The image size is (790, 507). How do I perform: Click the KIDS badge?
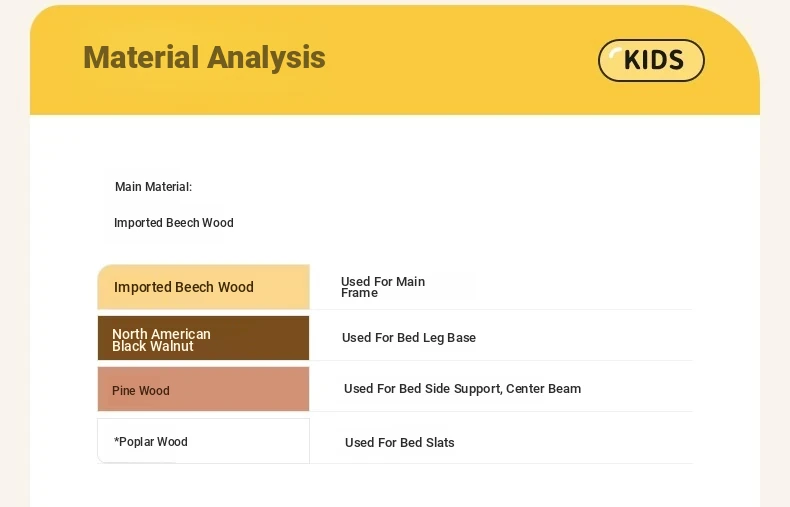[651, 60]
